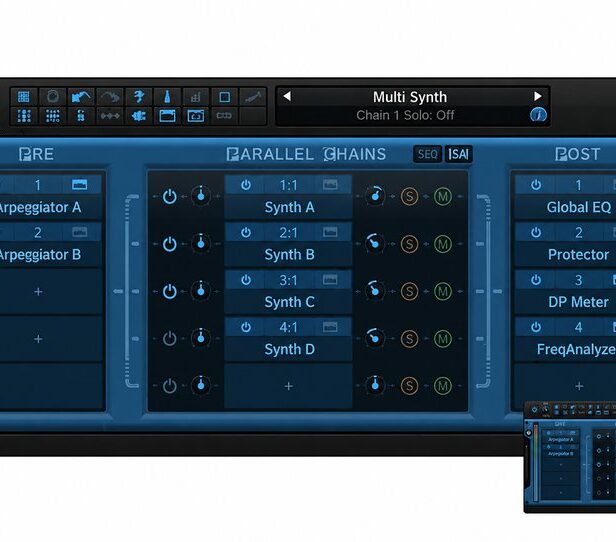
Task: Open Arpeggiator A editor window icon
Action: 80,185
